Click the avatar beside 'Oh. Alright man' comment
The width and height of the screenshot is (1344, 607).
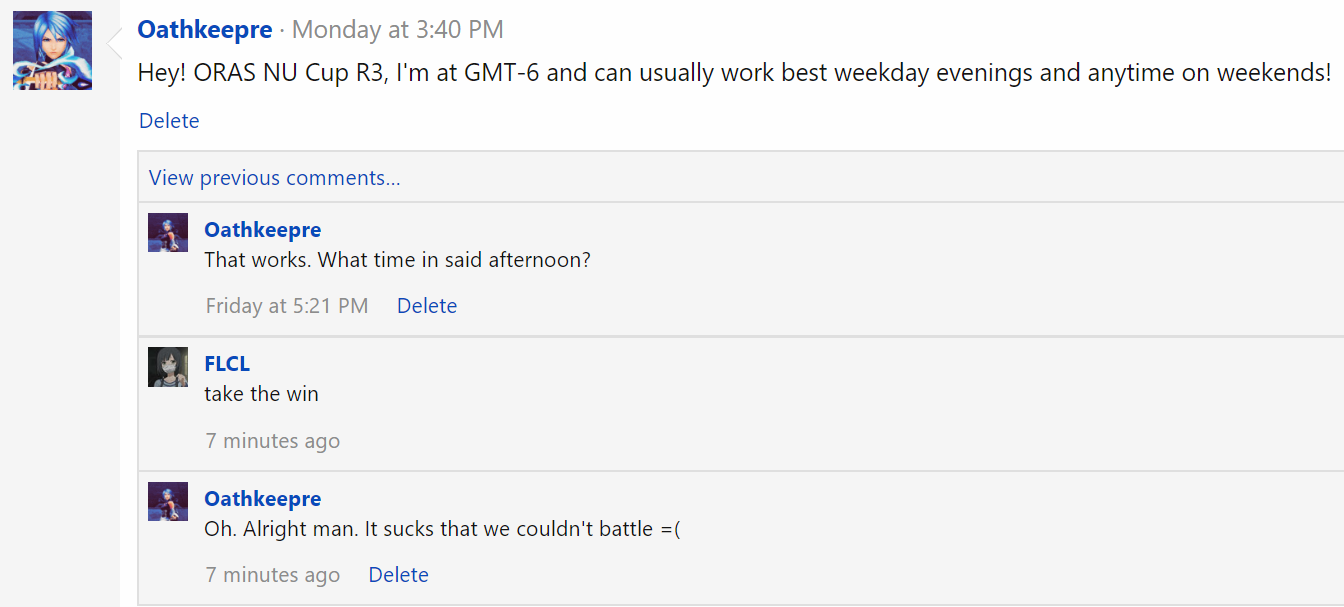click(168, 501)
